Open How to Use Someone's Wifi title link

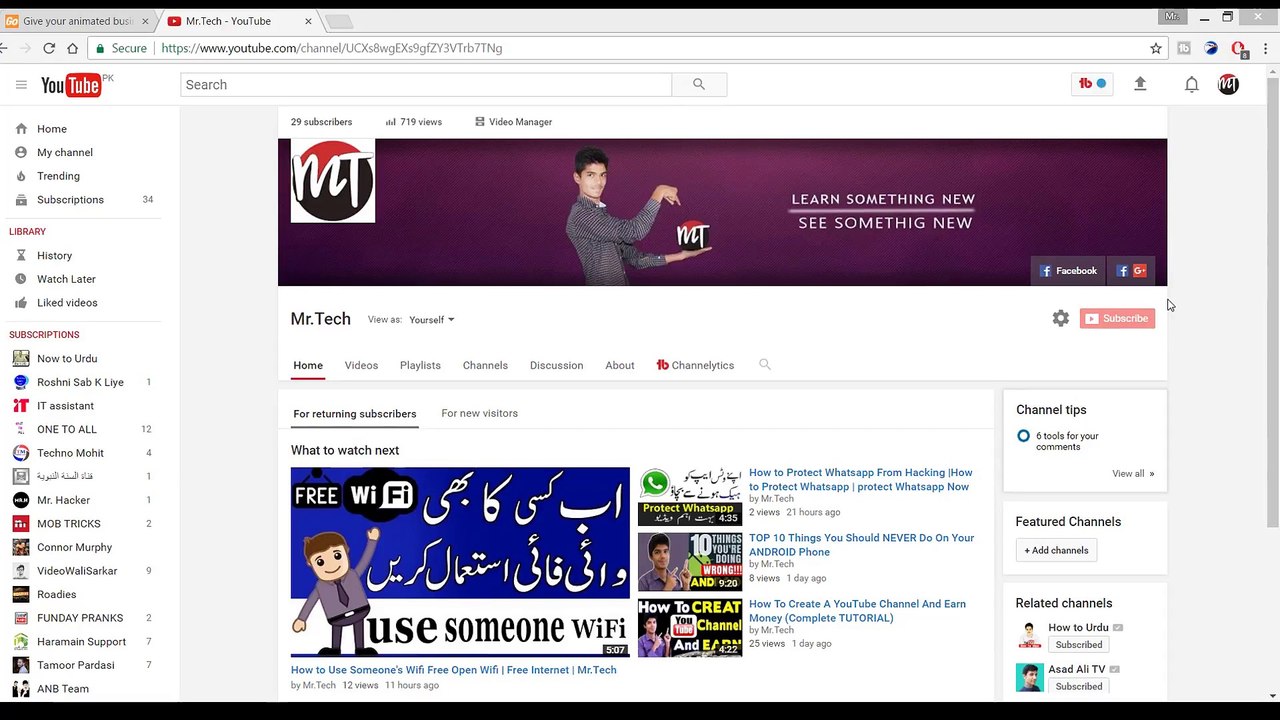(454, 670)
